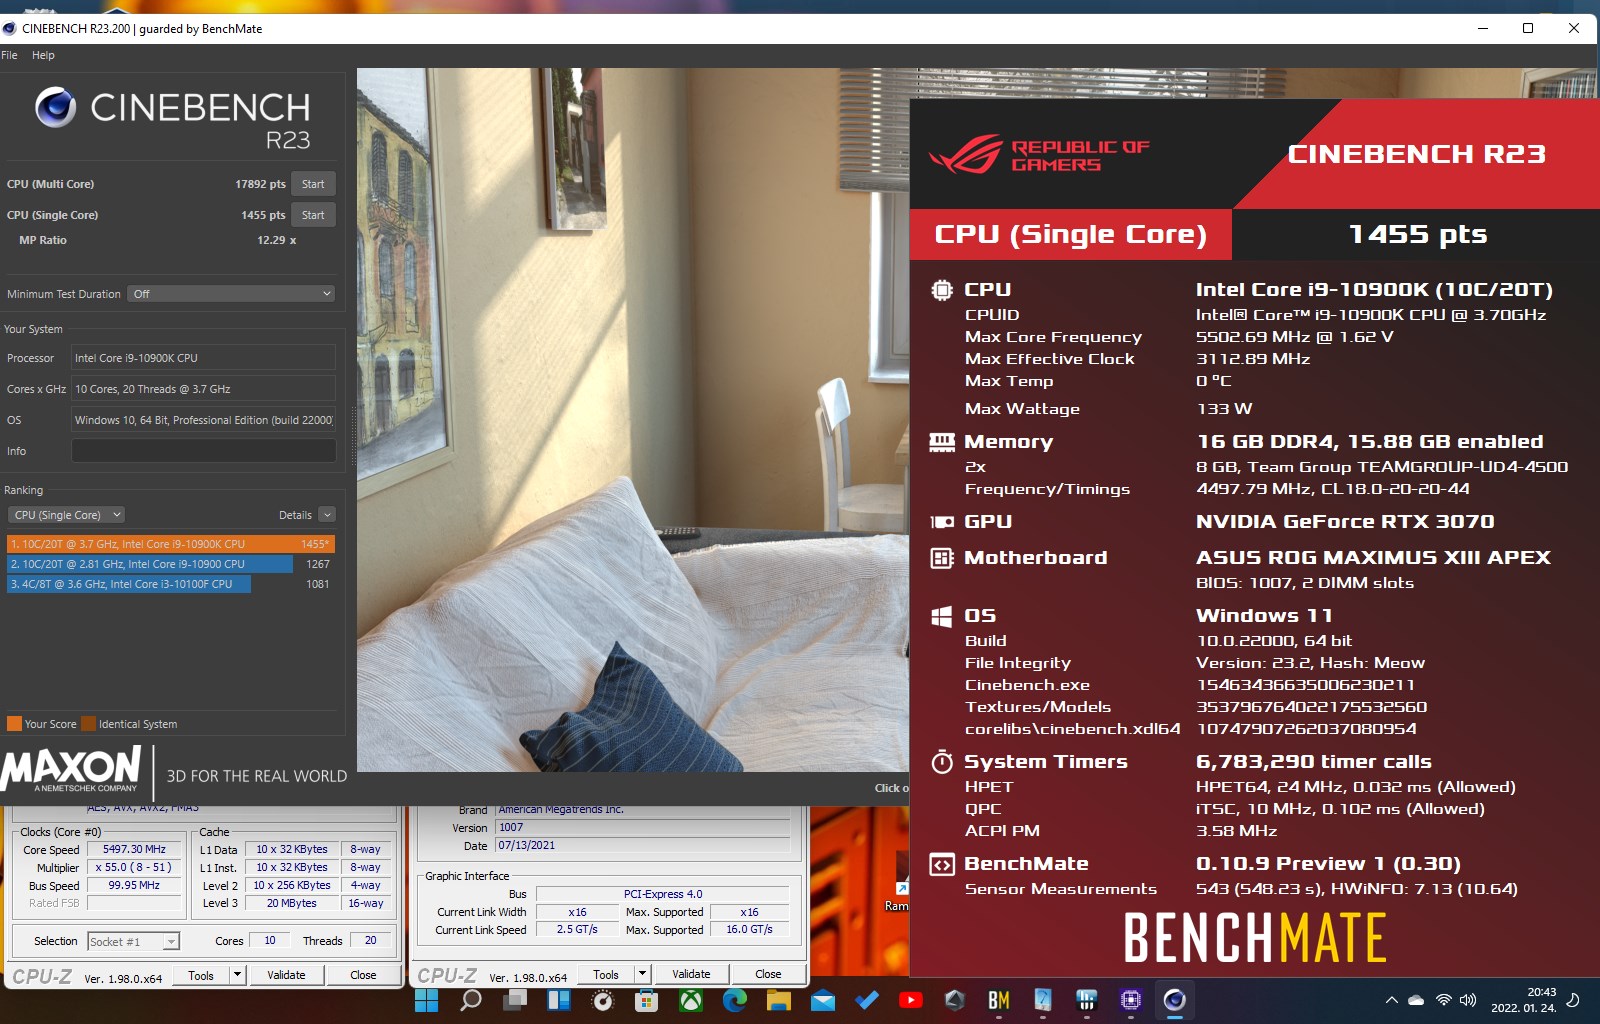Click the empty Info input field

pyautogui.click(x=203, y=451)
